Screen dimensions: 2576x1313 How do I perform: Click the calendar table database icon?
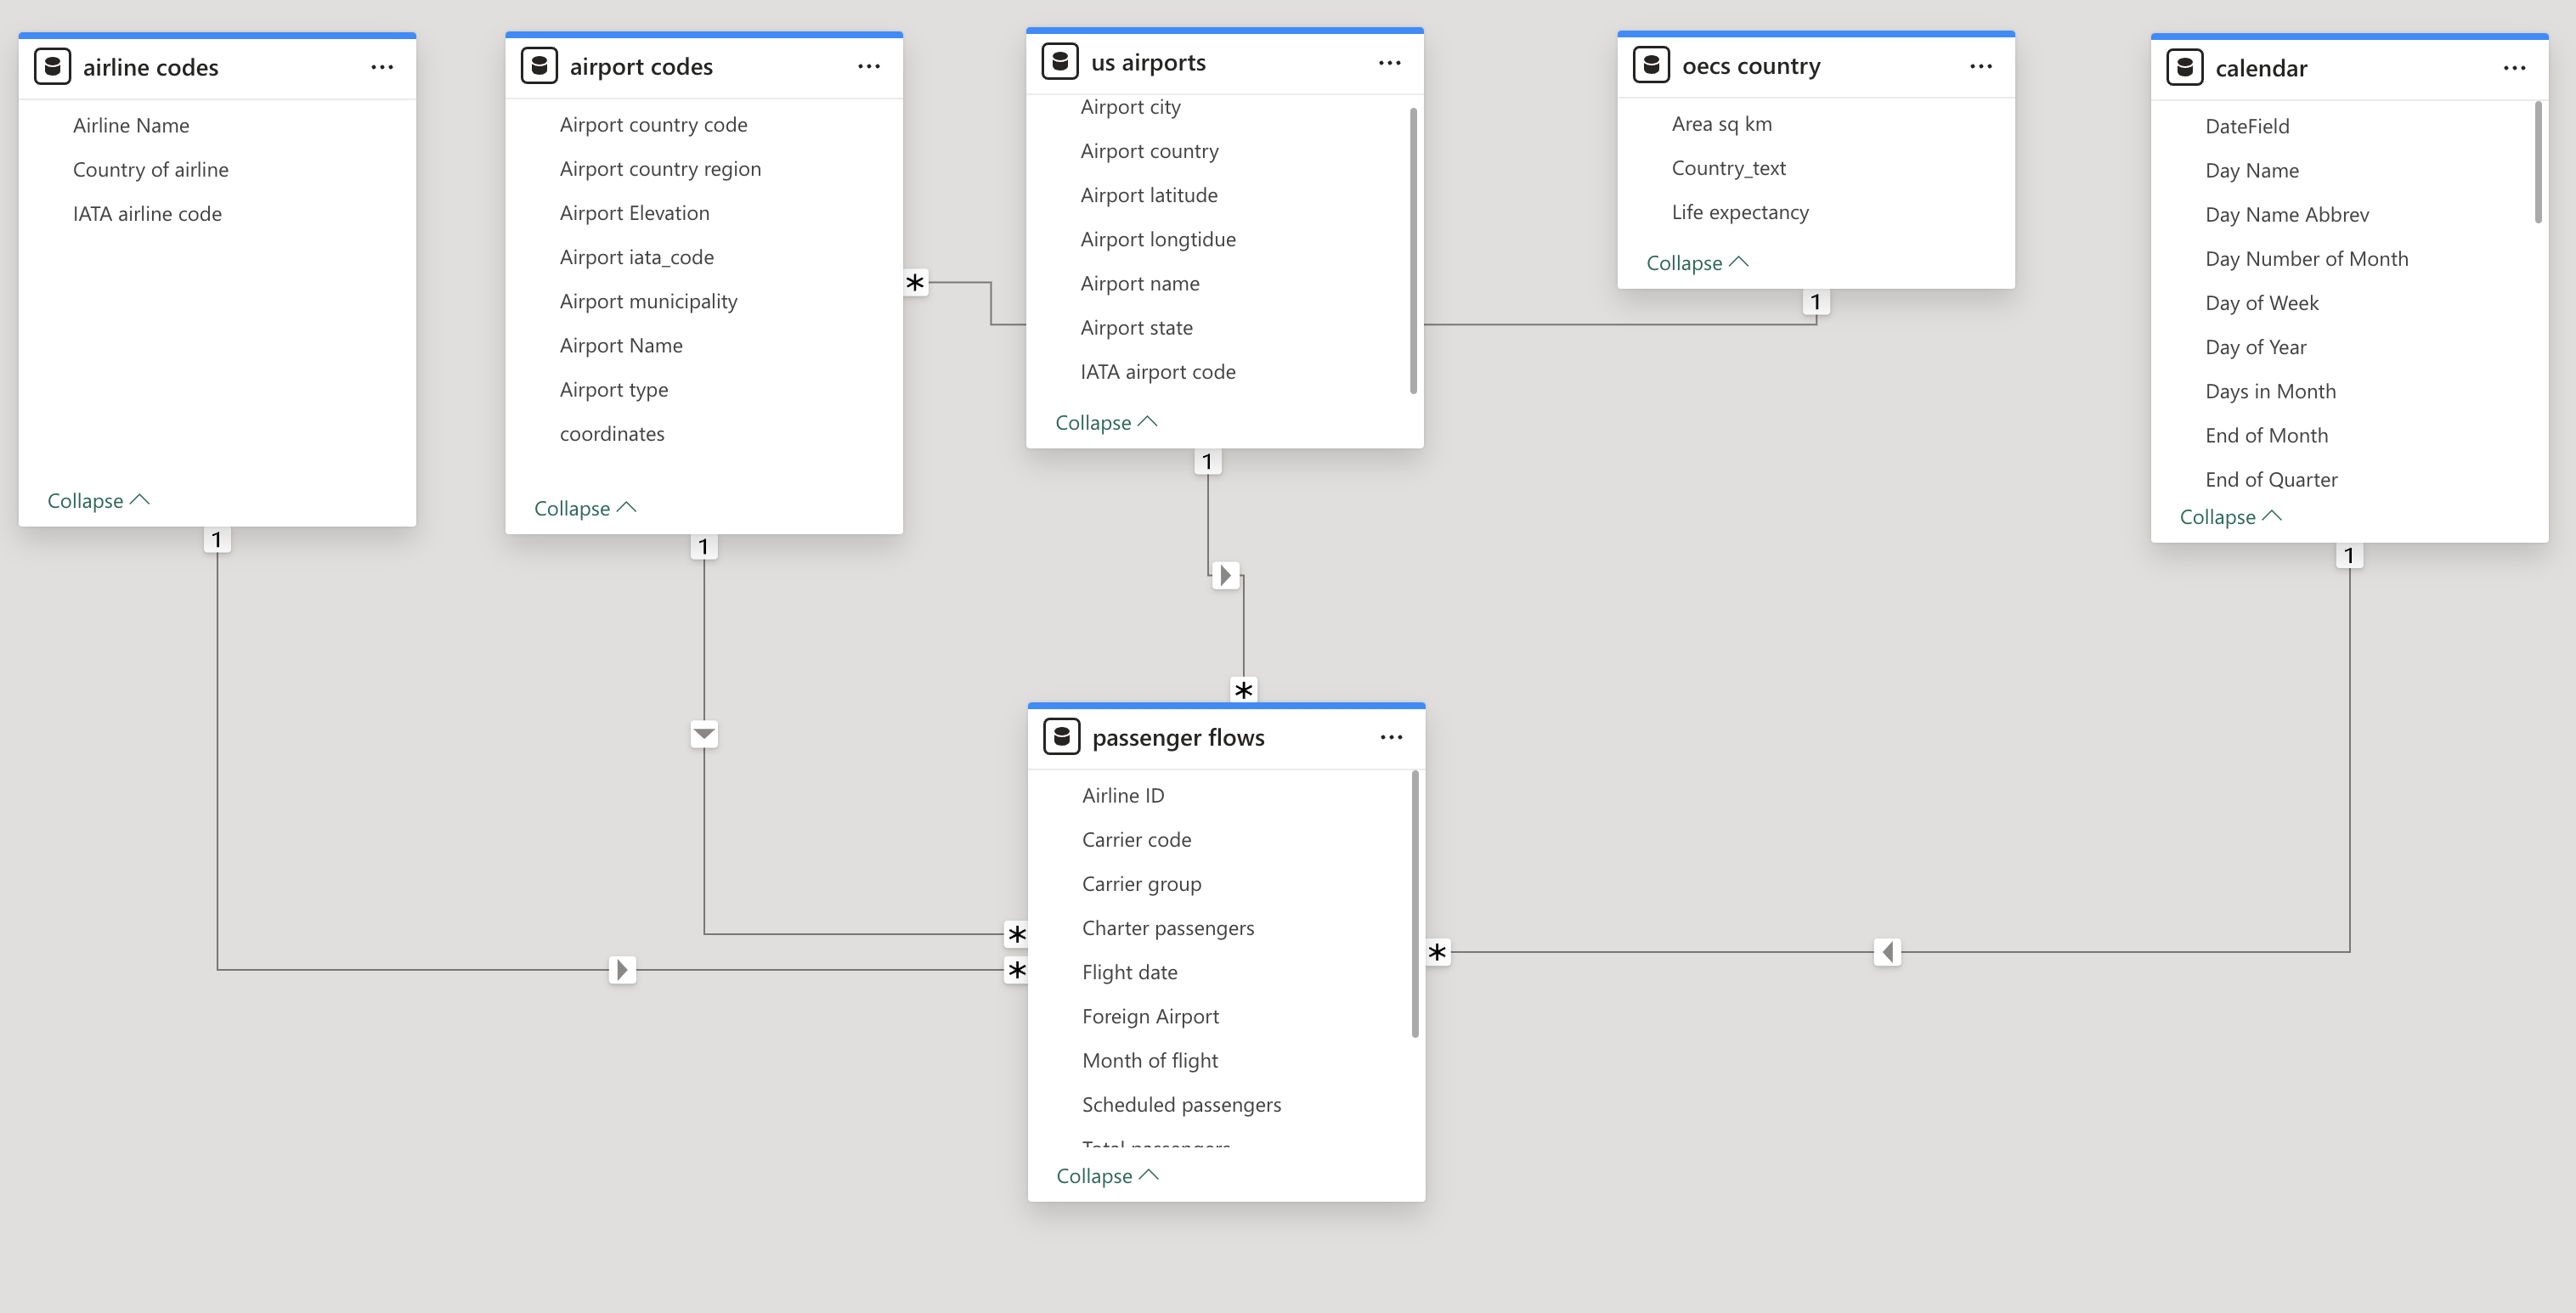point(2184,68)
